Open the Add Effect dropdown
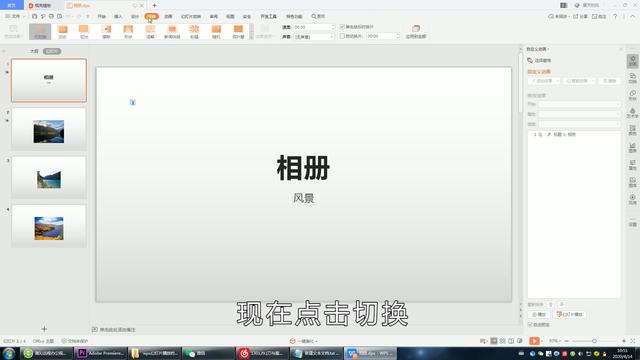The image size is (640, 360). (544, 81)
